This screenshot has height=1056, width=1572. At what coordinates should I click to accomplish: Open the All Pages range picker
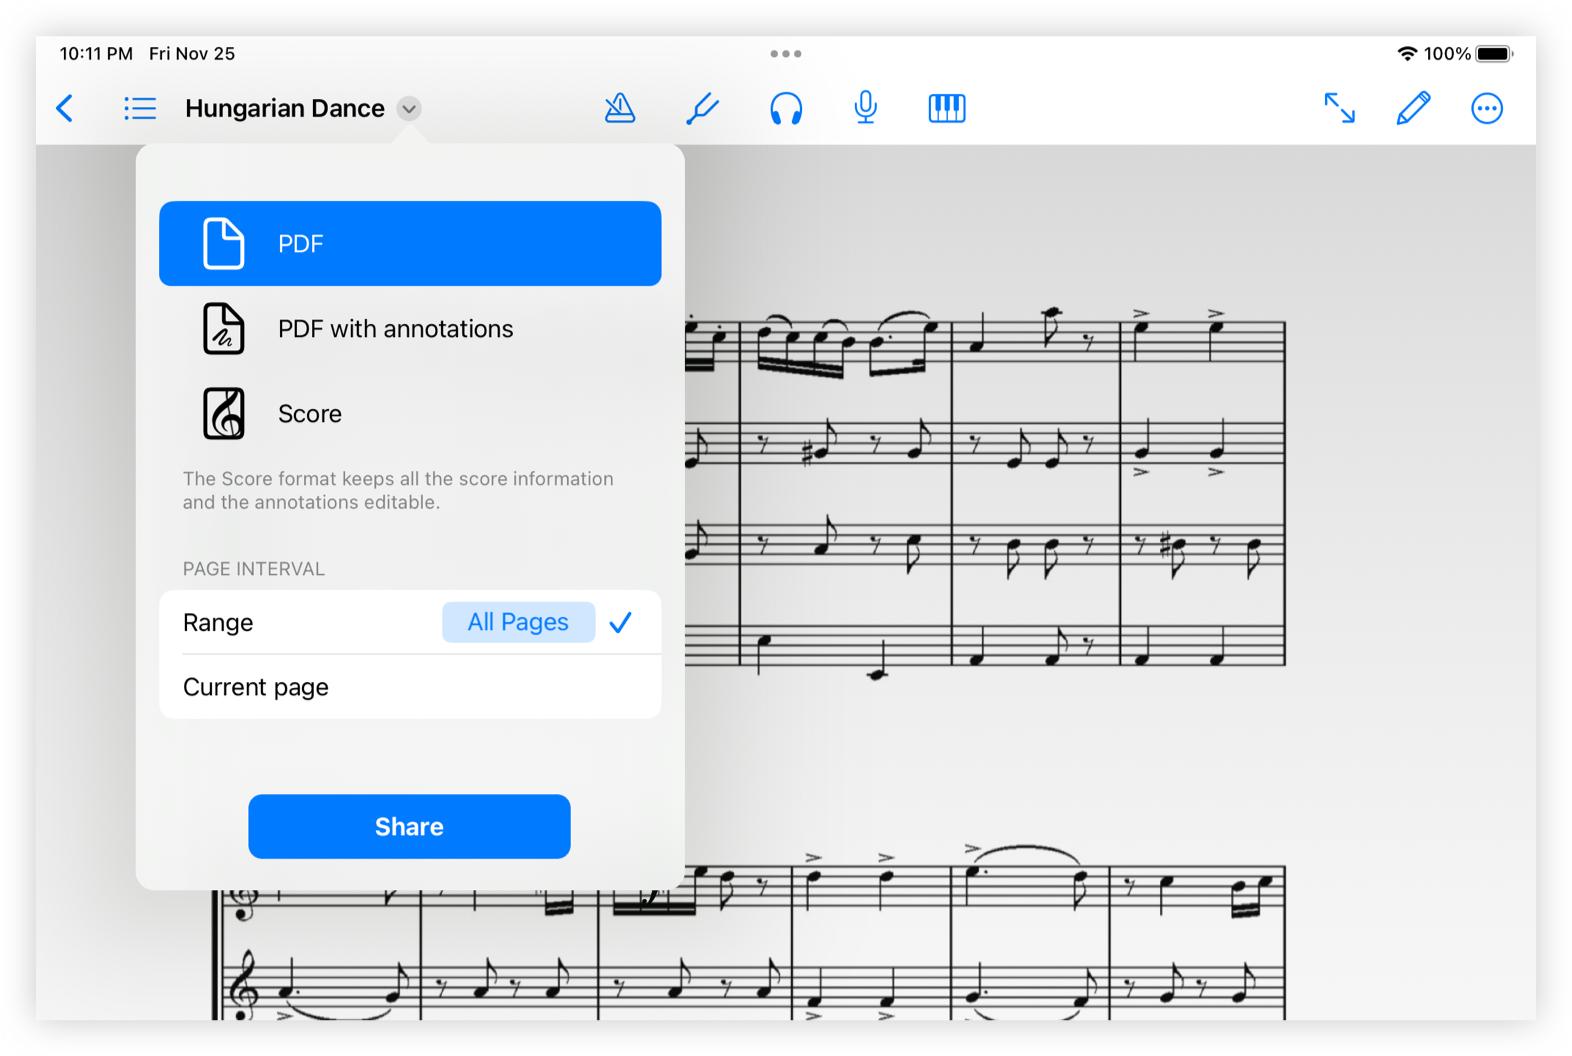(518, 622)
